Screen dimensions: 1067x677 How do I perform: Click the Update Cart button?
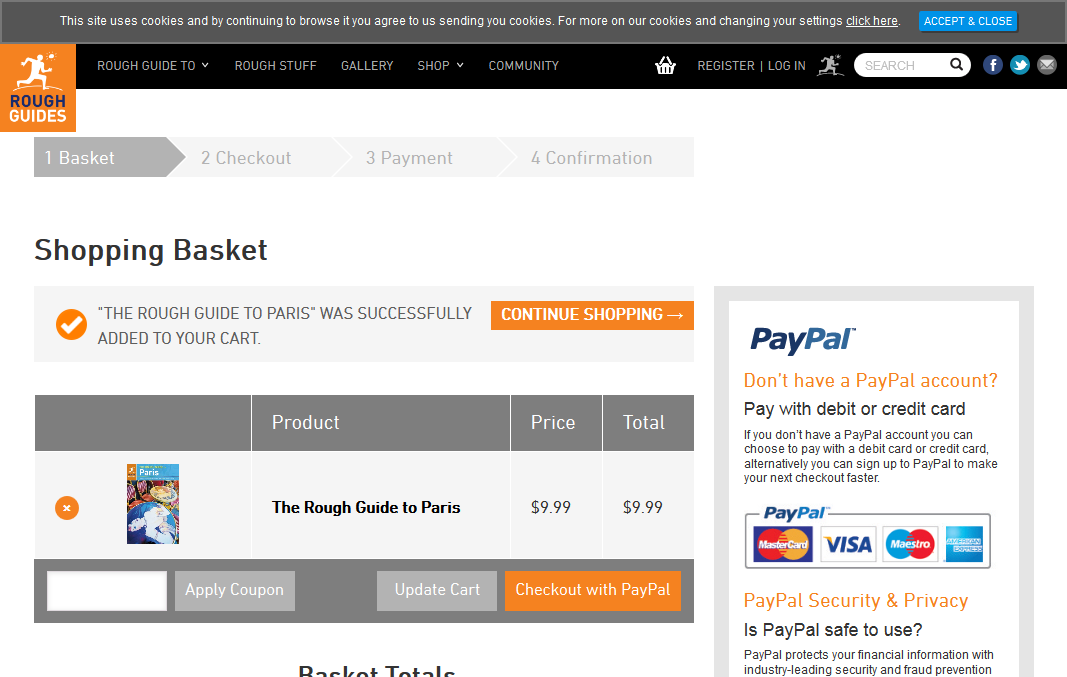437,590
